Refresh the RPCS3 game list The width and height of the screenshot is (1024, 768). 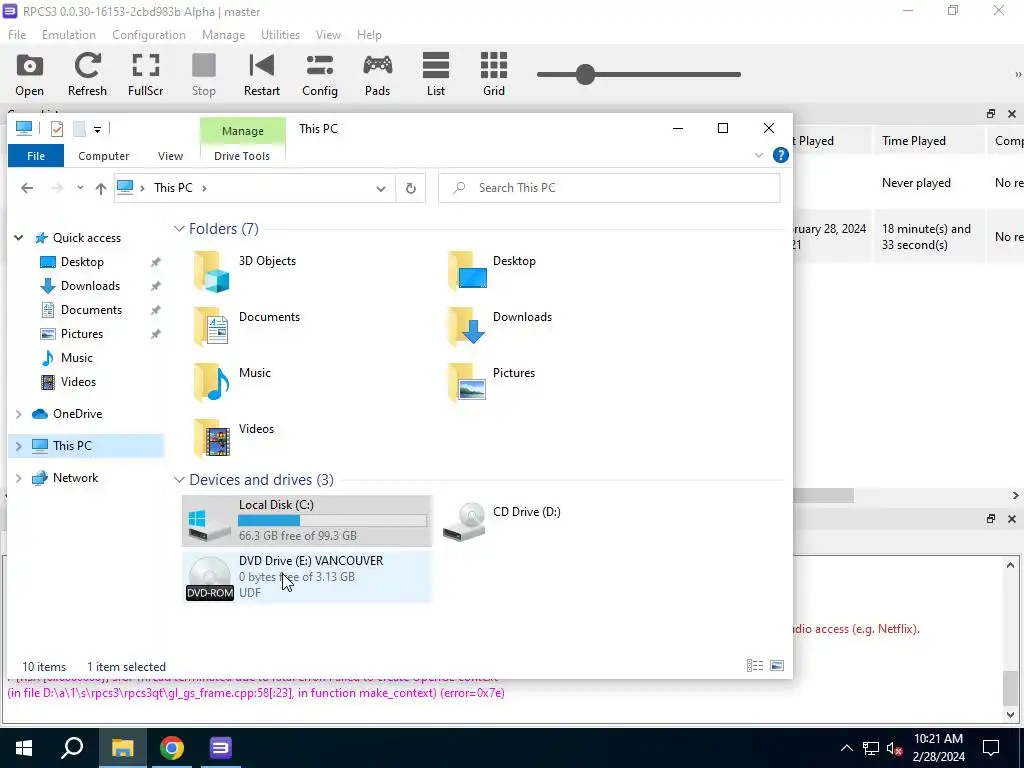pos(87,75)
